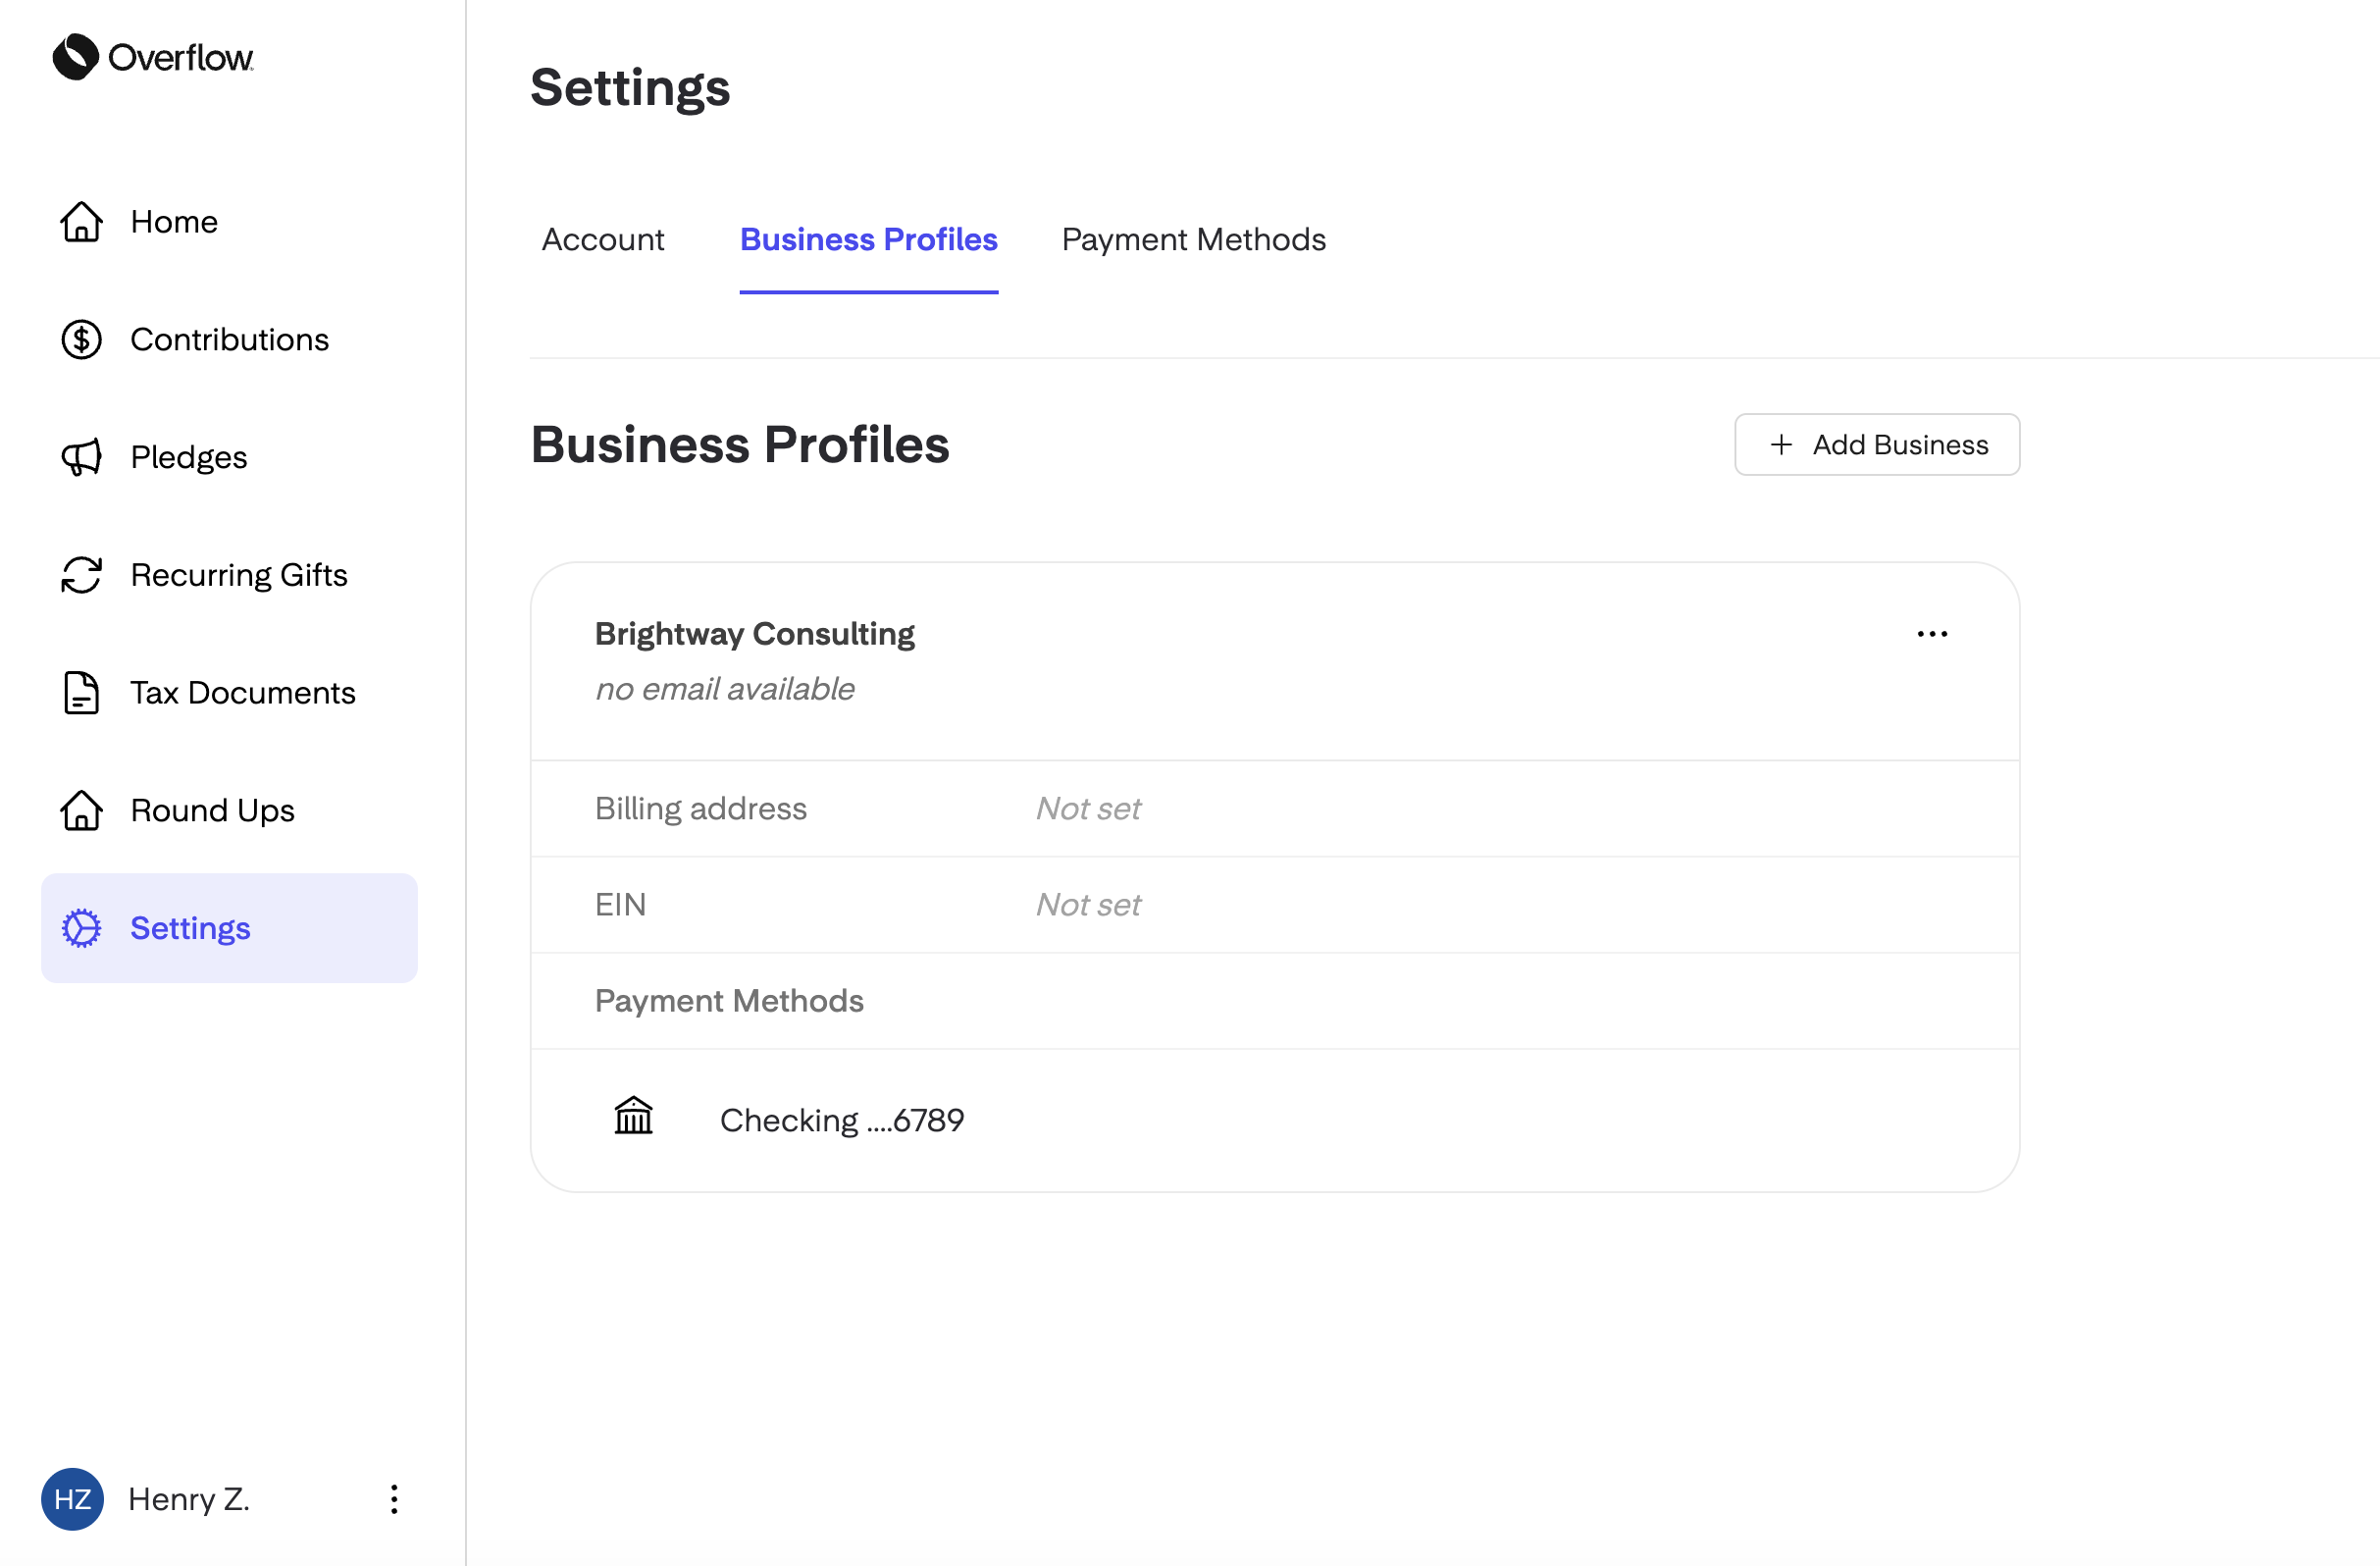Click the Settings gear icon

point(81,928)
